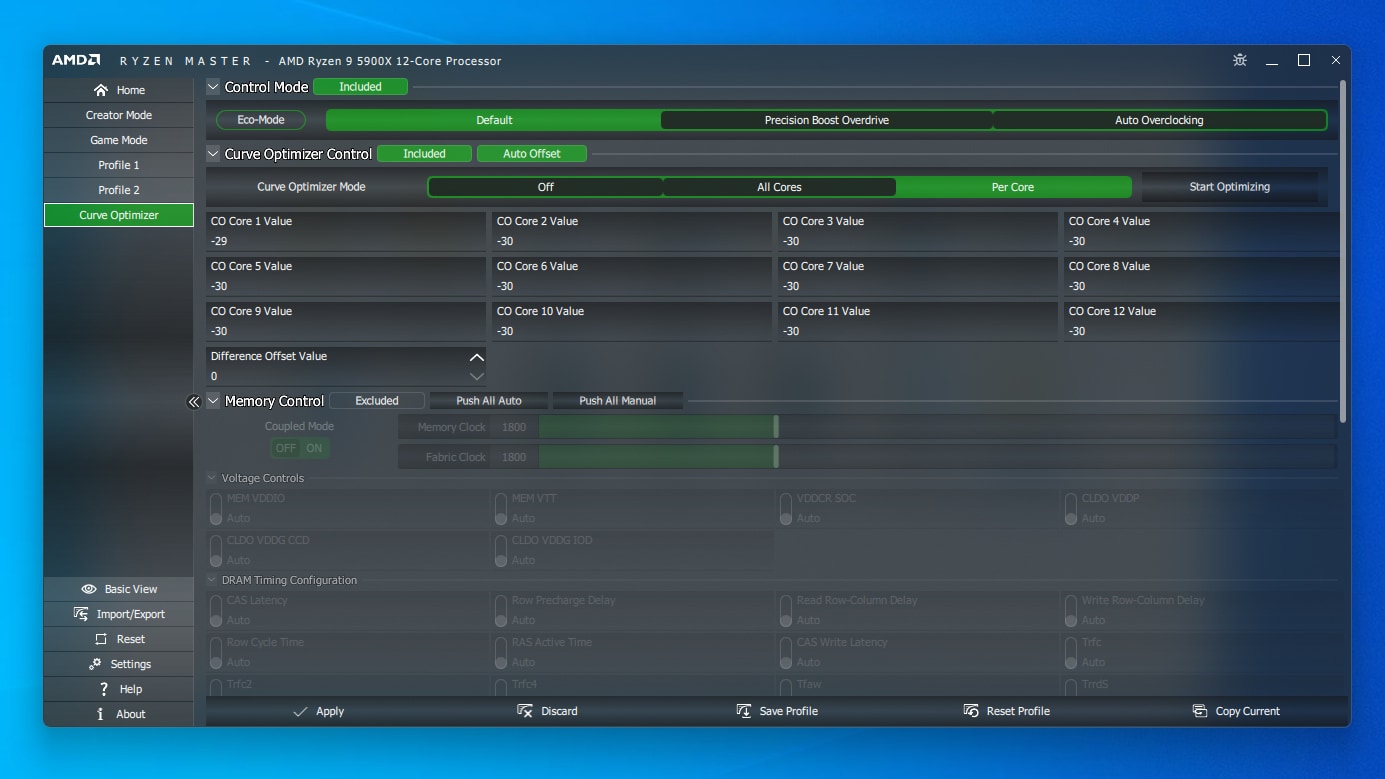
Task: Select Auto Overclocking mode
Action: [1159, 120]
